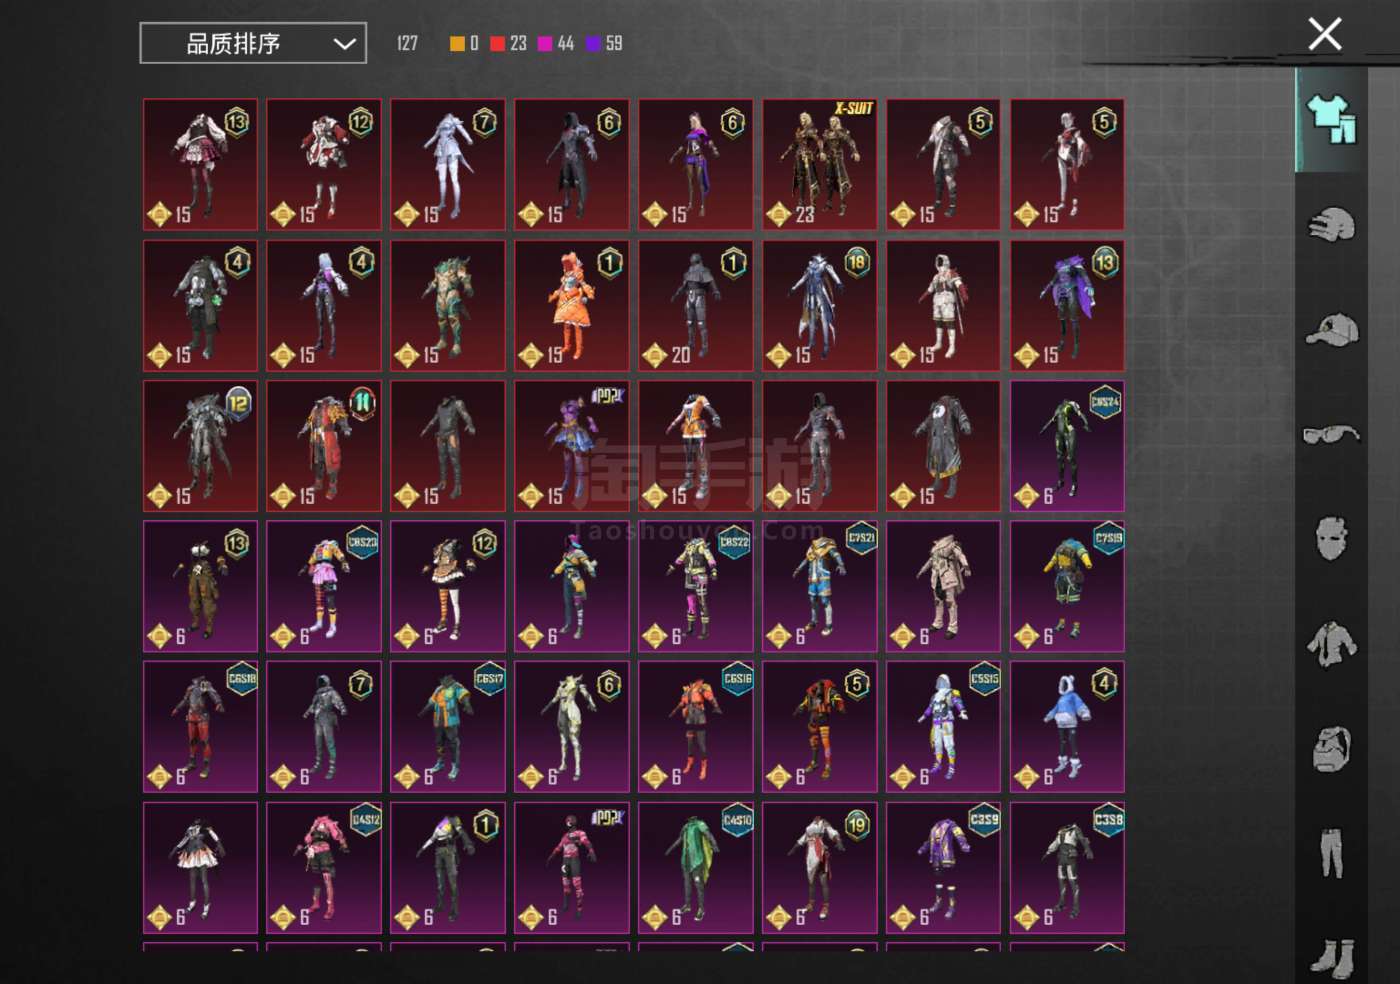Select the C8S22 outfit card
Screen dimensions: 1400x984
[696, 587]
